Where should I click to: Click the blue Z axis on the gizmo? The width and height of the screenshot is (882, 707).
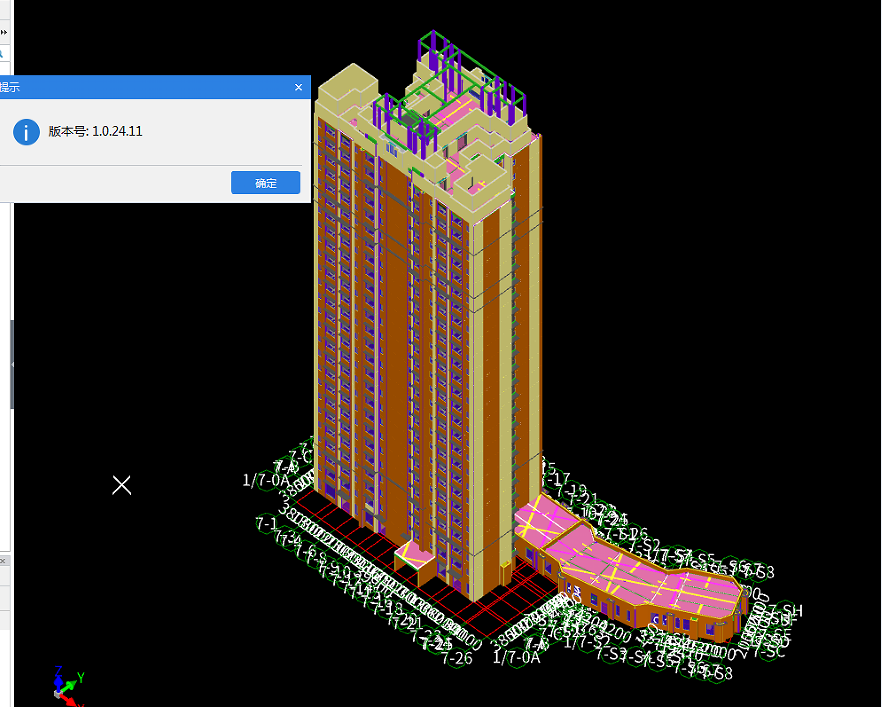click(58, 678)
